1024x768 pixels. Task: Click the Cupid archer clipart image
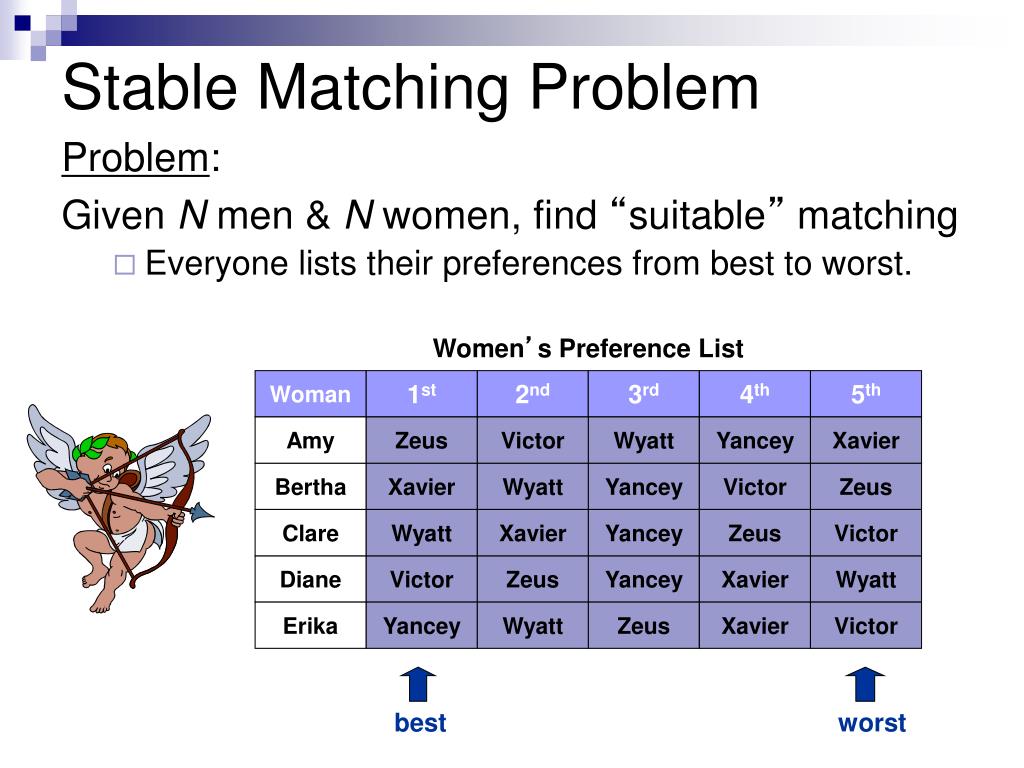click(118, 505)
